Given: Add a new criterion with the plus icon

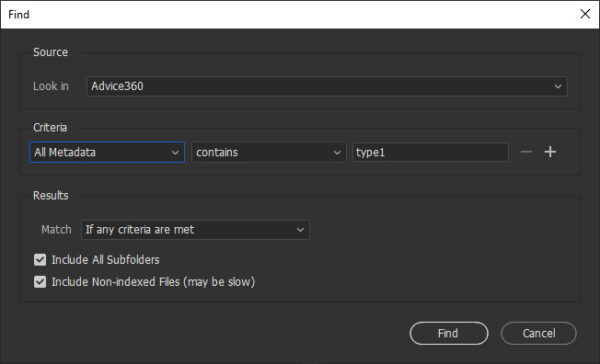Looking at the screenshot, I should pyautogui.click(x=550, y=152).
